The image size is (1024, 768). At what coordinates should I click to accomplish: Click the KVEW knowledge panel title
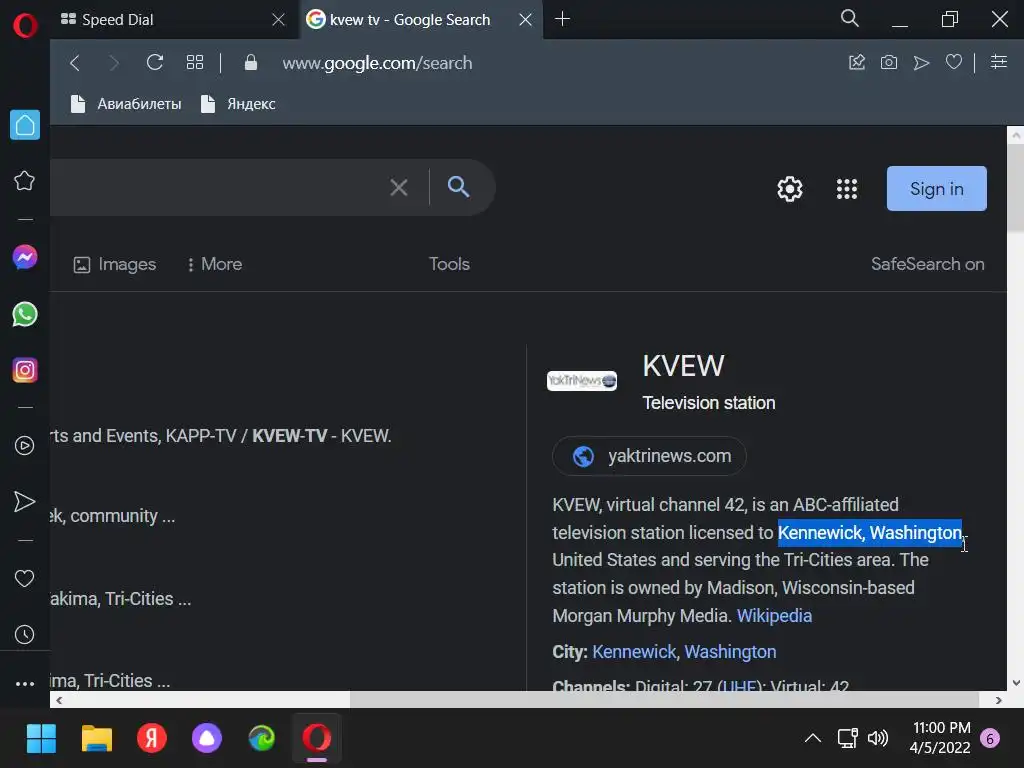click(683, 366)
